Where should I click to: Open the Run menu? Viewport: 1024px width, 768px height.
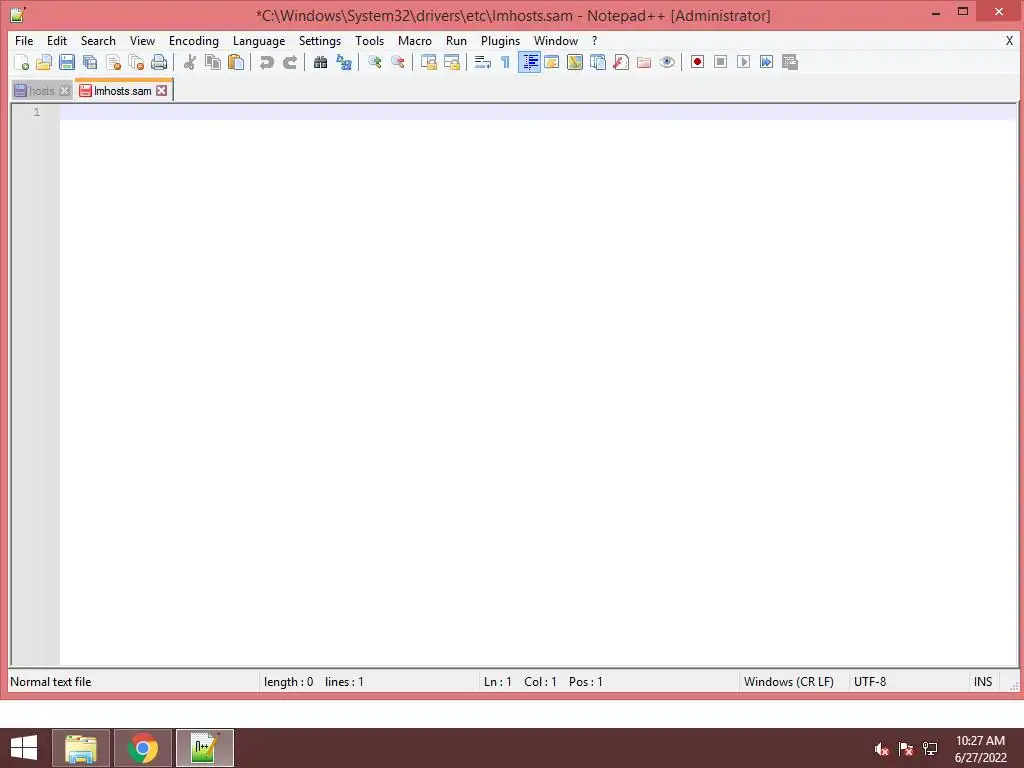pyautogui.click(x=456, y=40)
